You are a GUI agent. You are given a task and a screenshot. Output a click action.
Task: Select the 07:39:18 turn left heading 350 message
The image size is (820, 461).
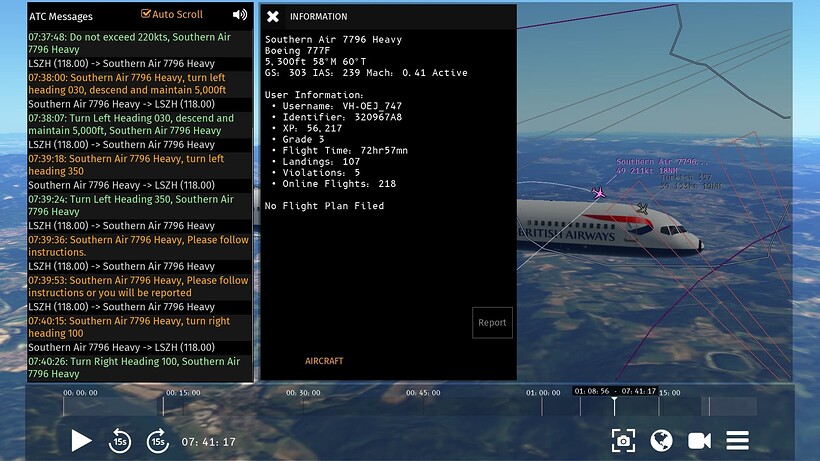(x=140, y=165)
